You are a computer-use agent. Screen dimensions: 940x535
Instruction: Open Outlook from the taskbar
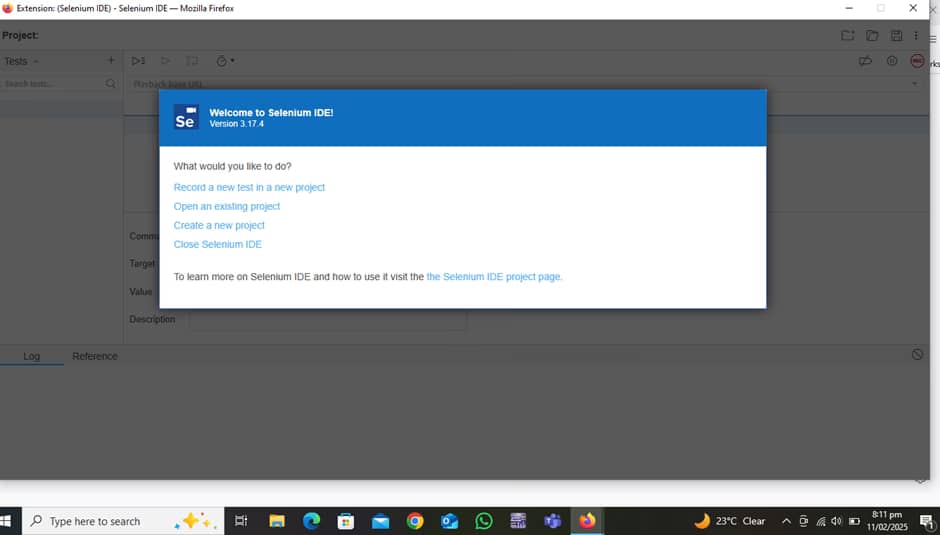pos(450,521)
